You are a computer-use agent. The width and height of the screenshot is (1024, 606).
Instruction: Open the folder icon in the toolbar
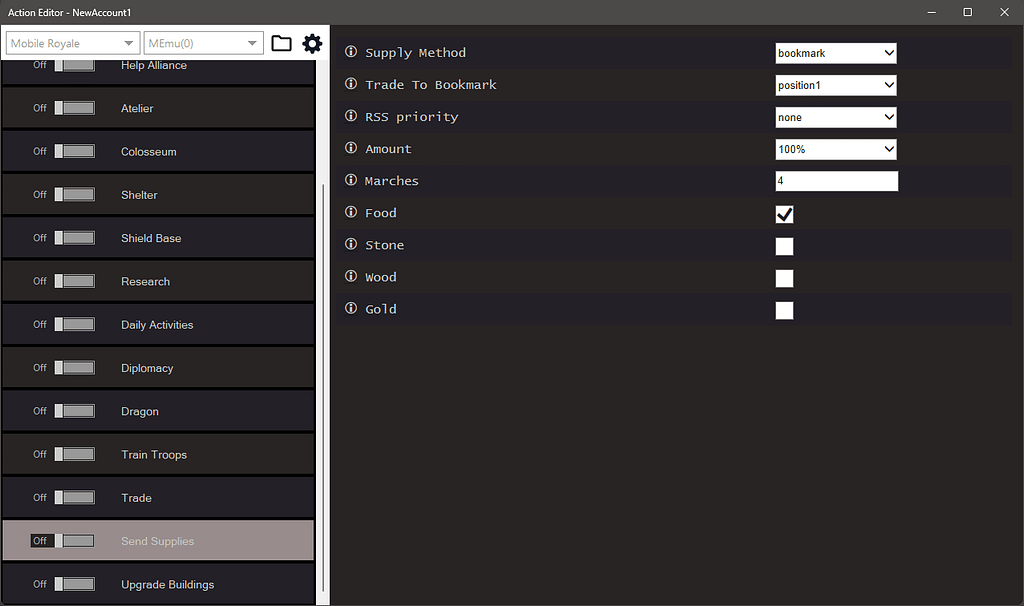click(281, 43)
